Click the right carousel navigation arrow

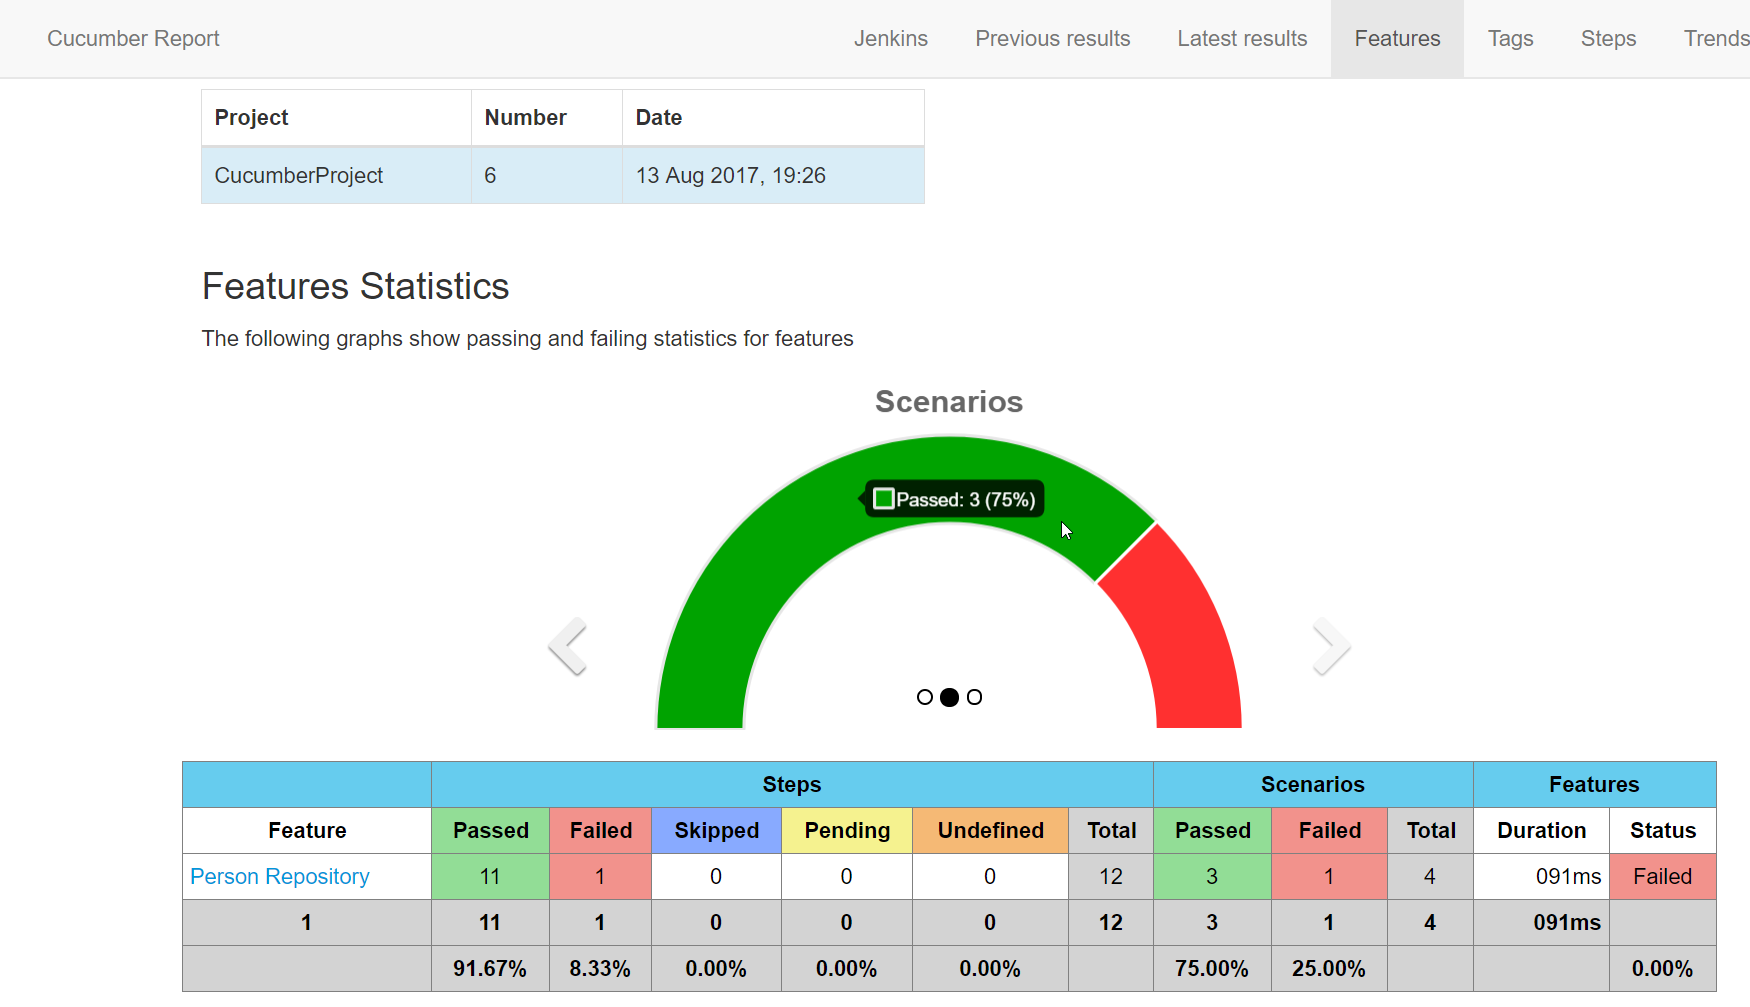1331,645
